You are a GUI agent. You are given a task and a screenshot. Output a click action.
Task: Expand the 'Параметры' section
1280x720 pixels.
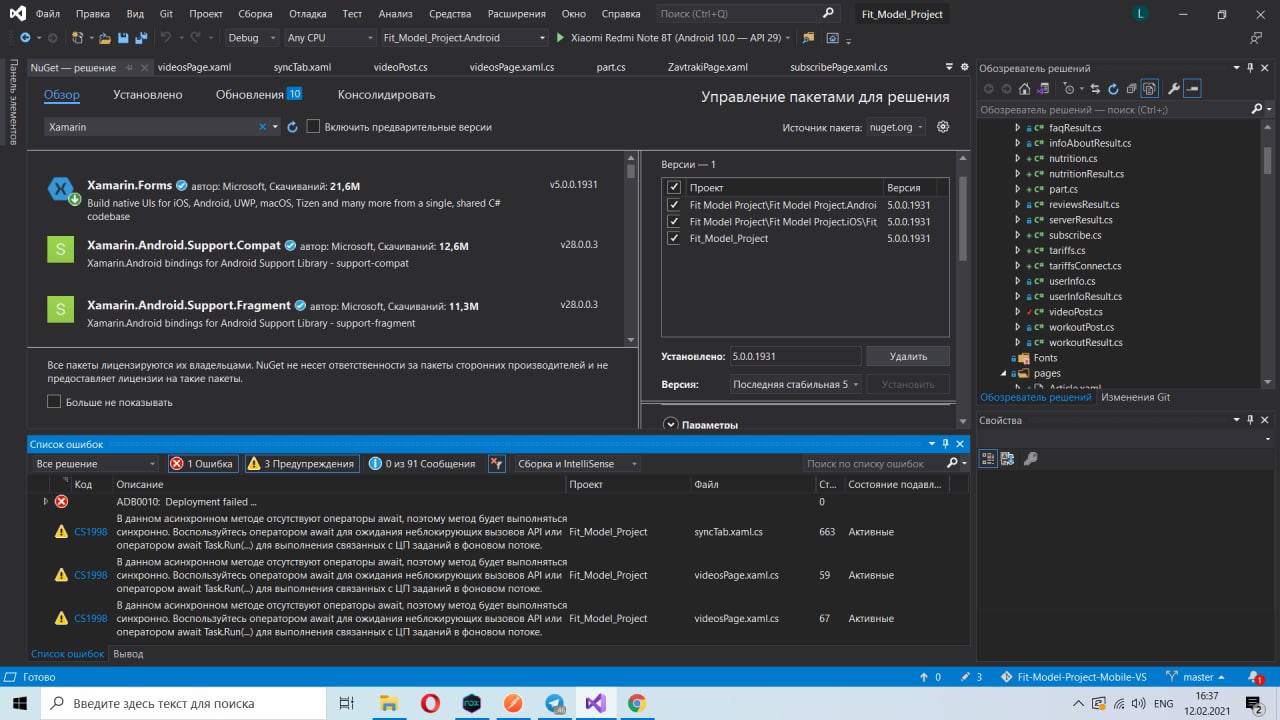pos(671,425)
